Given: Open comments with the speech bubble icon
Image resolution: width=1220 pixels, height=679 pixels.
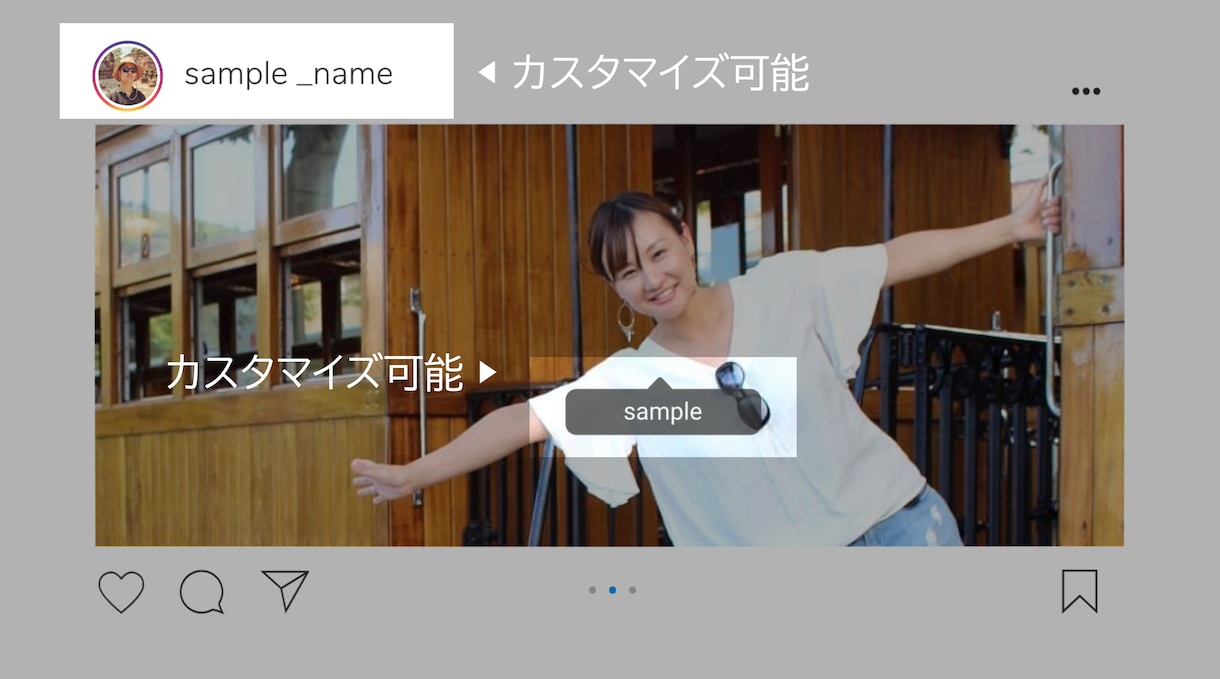Looking at the screenshot, I should [x=201, y=592].
